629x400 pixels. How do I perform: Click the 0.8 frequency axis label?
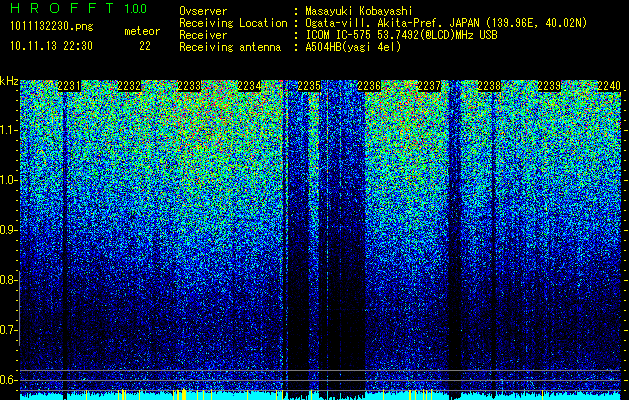(7, 280)
